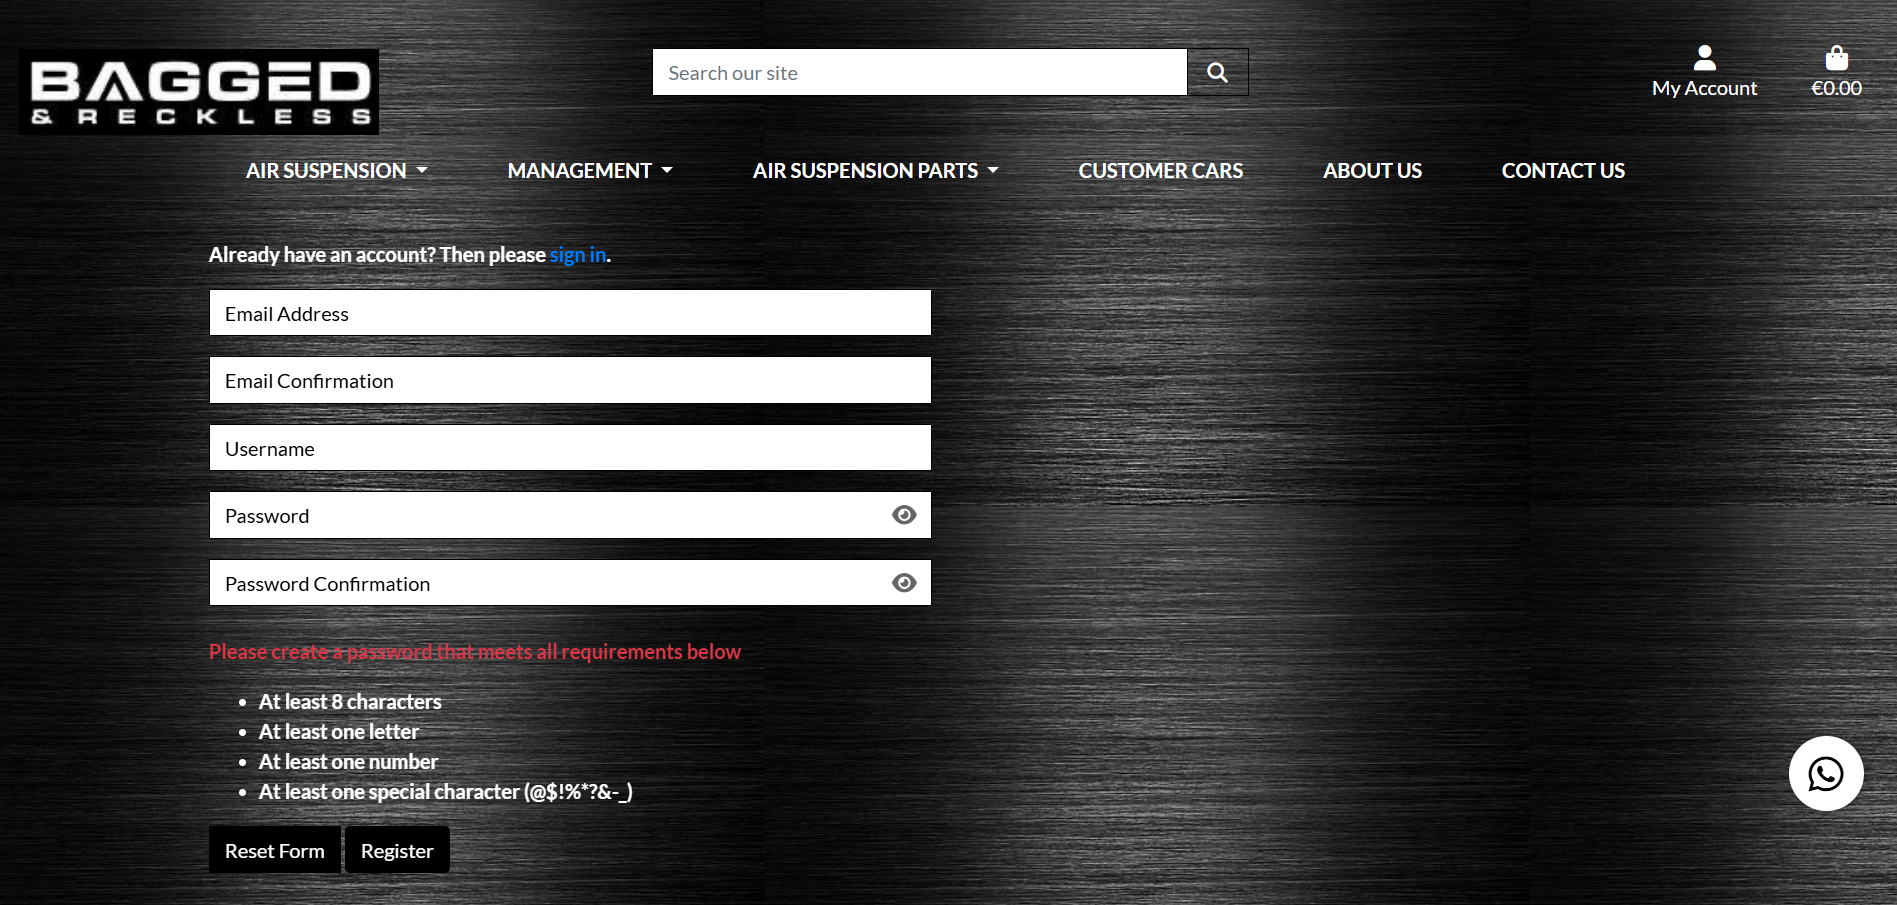This screenshot has height=905, width=1897.
Task: Navigate to Contact Us
Action: coord(1562,170)
